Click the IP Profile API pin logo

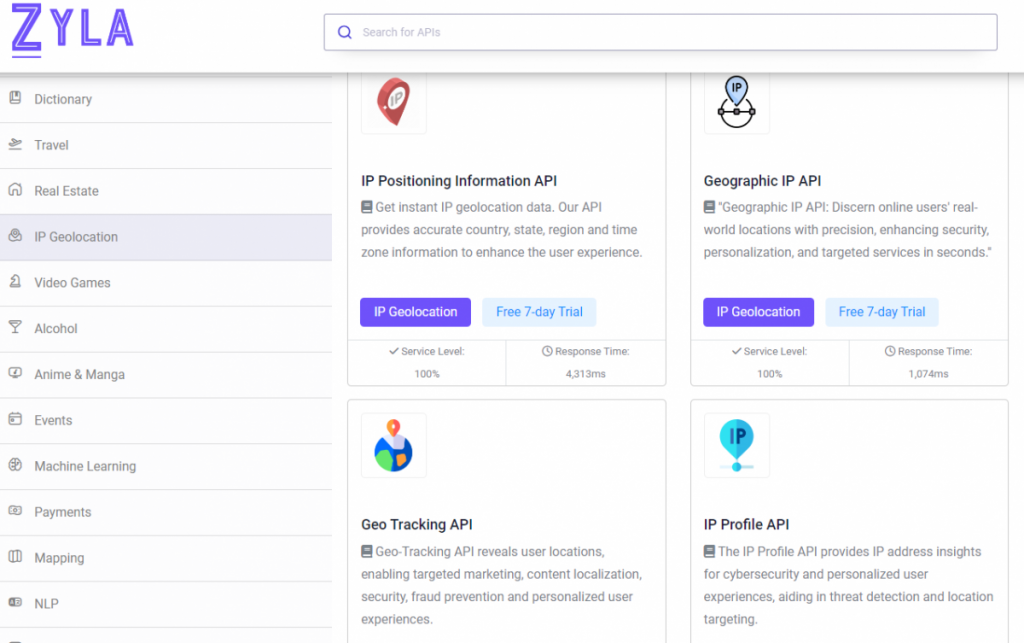pos(737,445)
